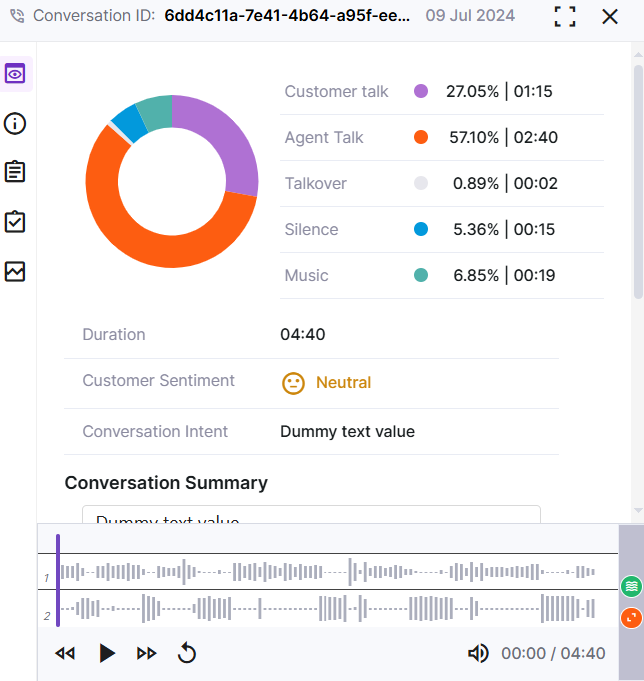
Task: Click the Silence value 5.36% | 00:15
Action: click(x=504, y=229)
